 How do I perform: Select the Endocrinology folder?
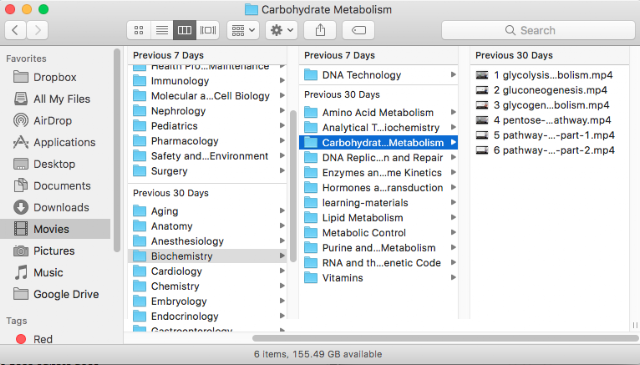(x=207, y=316)
